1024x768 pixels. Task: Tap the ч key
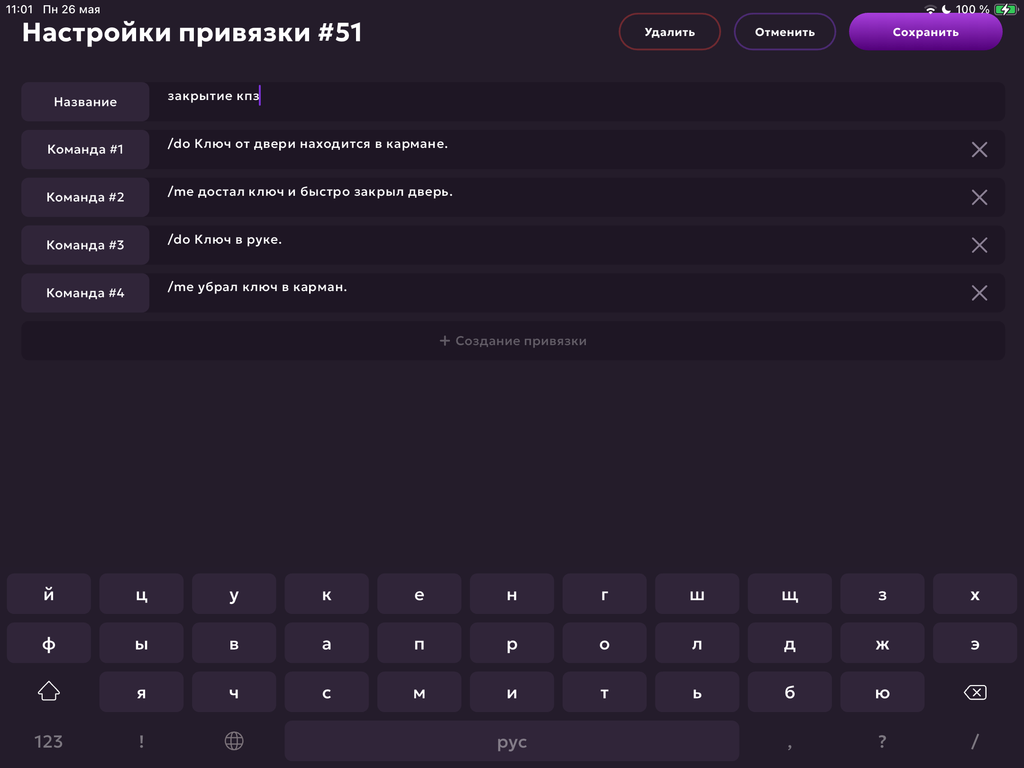[x=234, y=692]
